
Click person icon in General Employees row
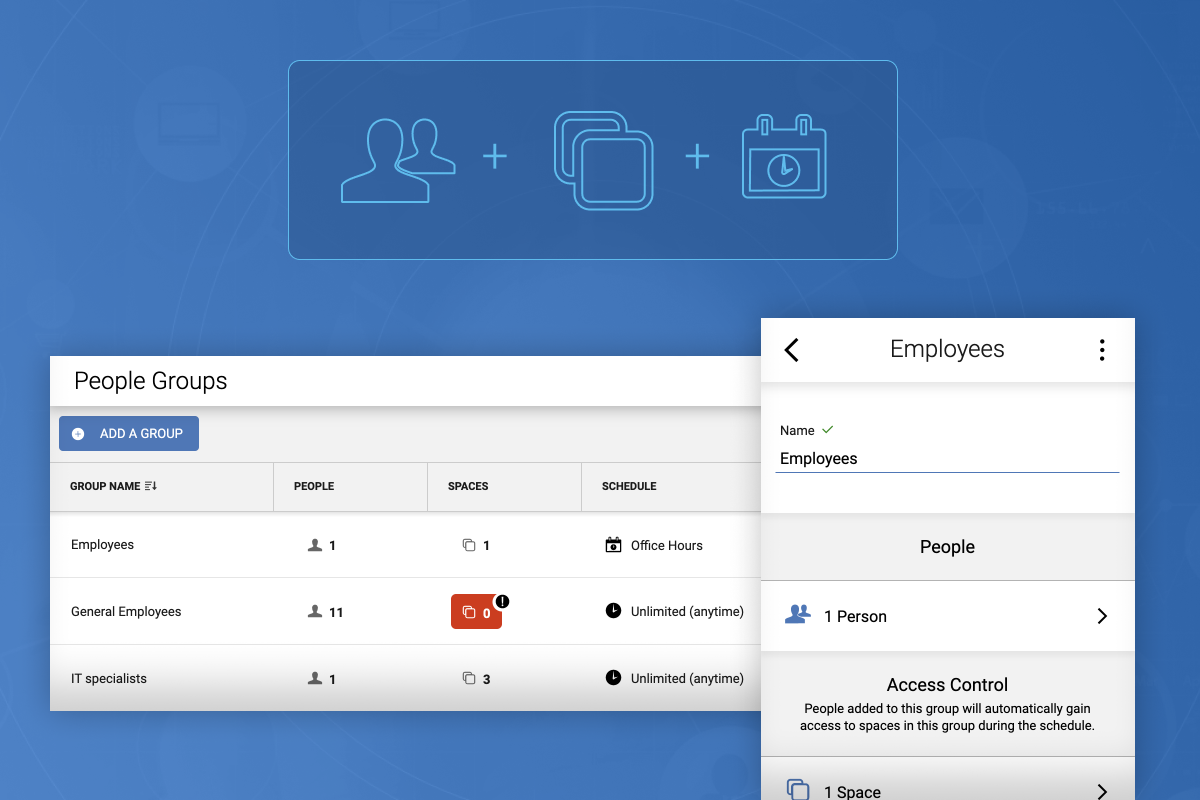(315, 612)
